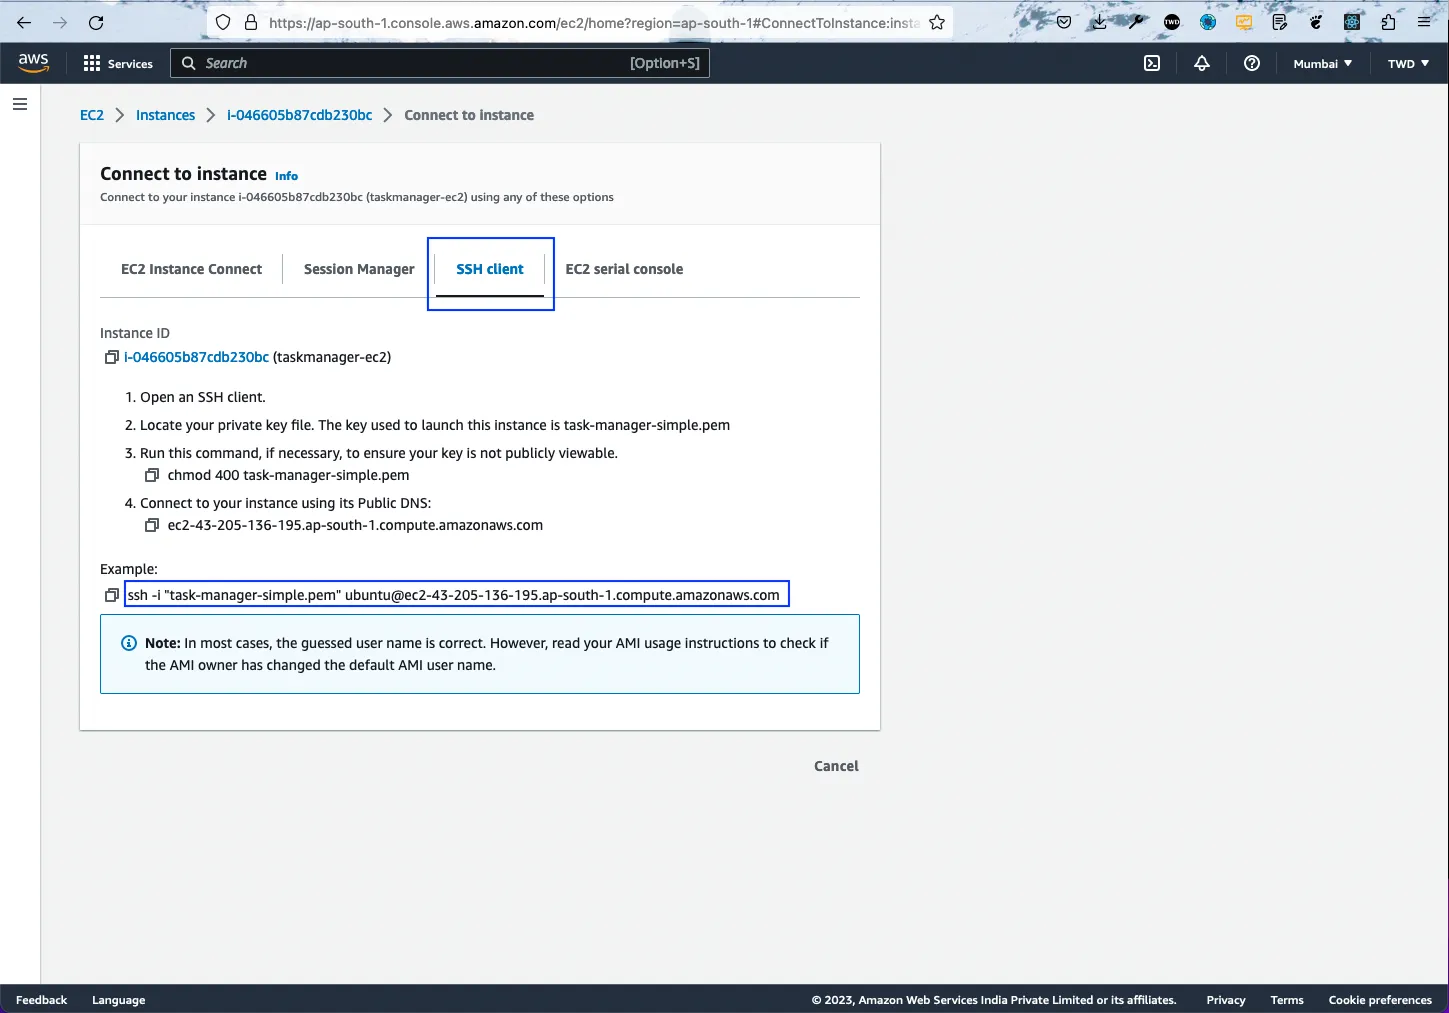Image resolution: width=1449 pixels, height=1013 pixels.
Task: Go back with the browser back arrow
Action: click(x=24, y=22)
